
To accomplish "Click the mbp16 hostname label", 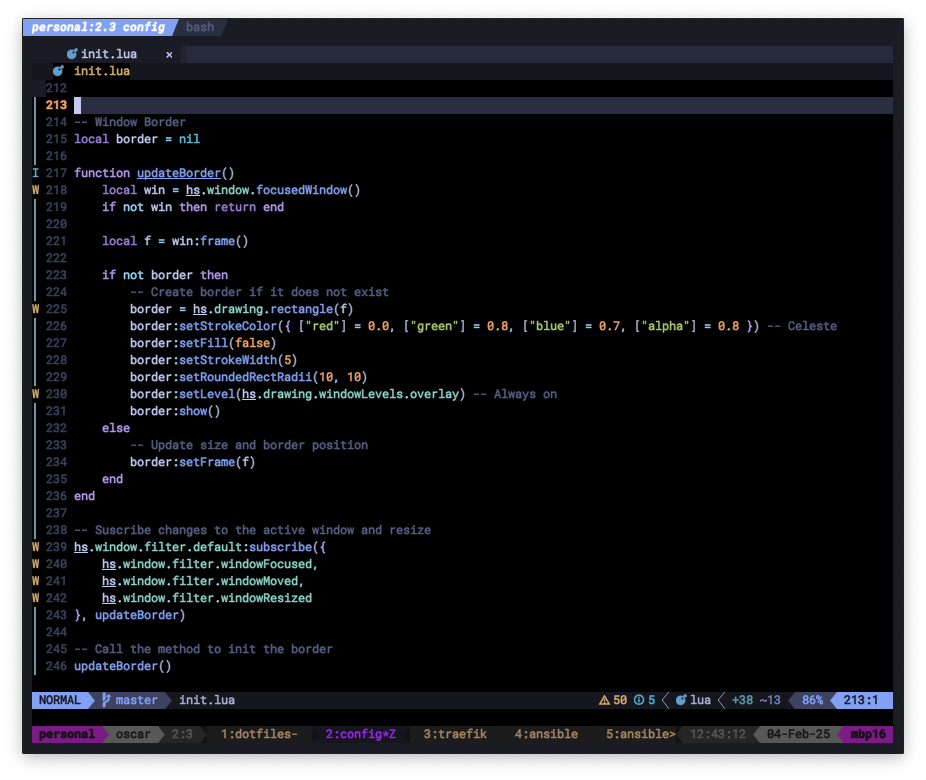I will (x=868, y=735).
